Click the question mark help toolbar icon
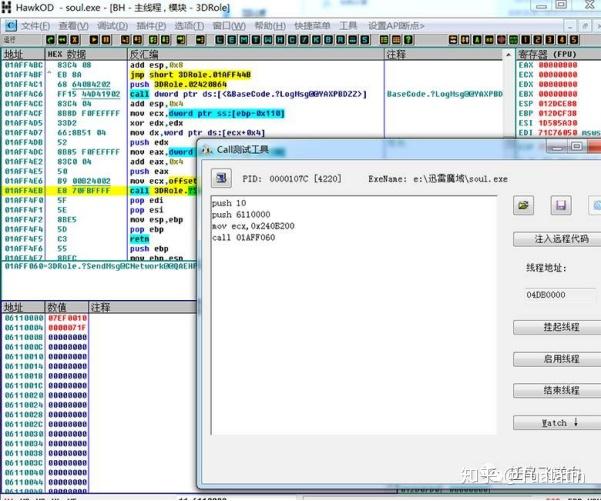601x501 pixels. [x=409, y=39]
